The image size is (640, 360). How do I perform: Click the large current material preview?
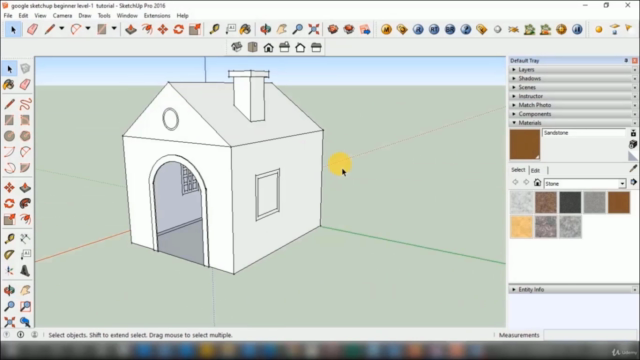[x=525, y=144]
